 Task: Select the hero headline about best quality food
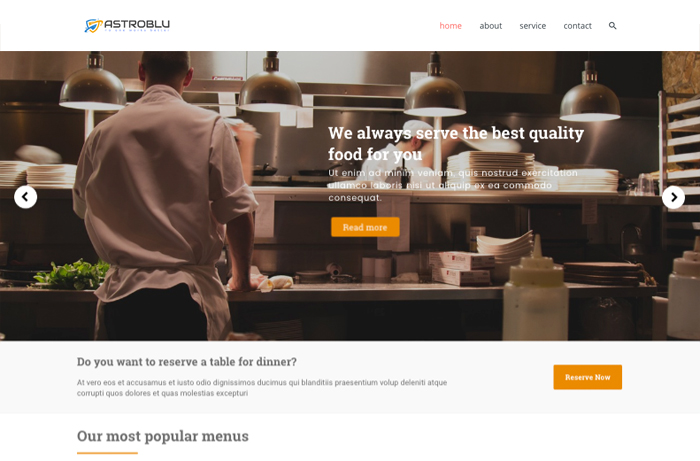pyautogui.click(x=456, y=144)
